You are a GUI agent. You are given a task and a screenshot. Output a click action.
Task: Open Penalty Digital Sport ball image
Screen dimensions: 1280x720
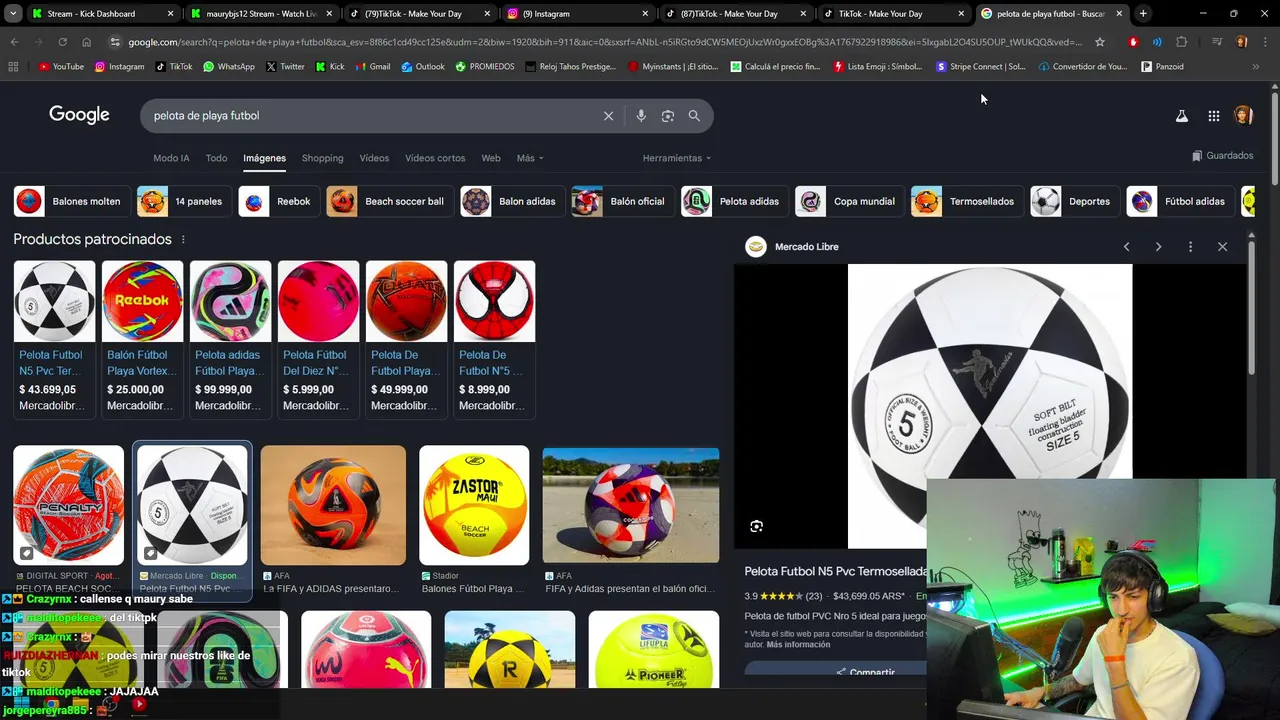tap(68, 505)
